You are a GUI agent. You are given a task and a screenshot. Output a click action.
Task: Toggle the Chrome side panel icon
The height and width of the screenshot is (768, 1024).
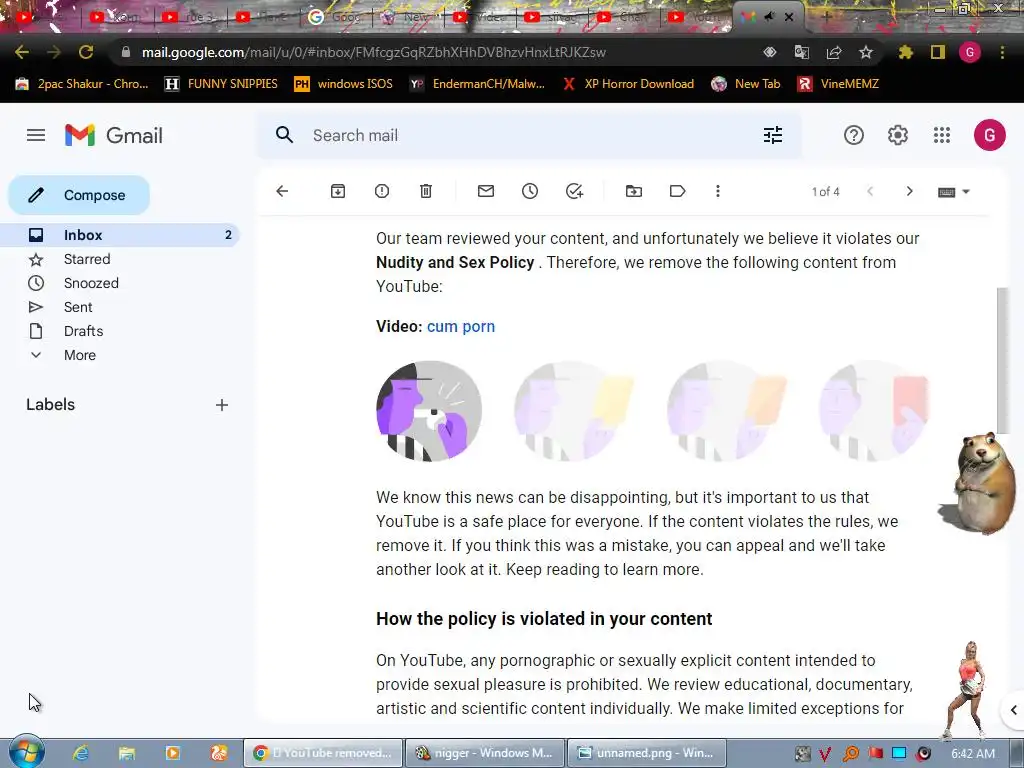pyautogui.click(x=938, y=52)
